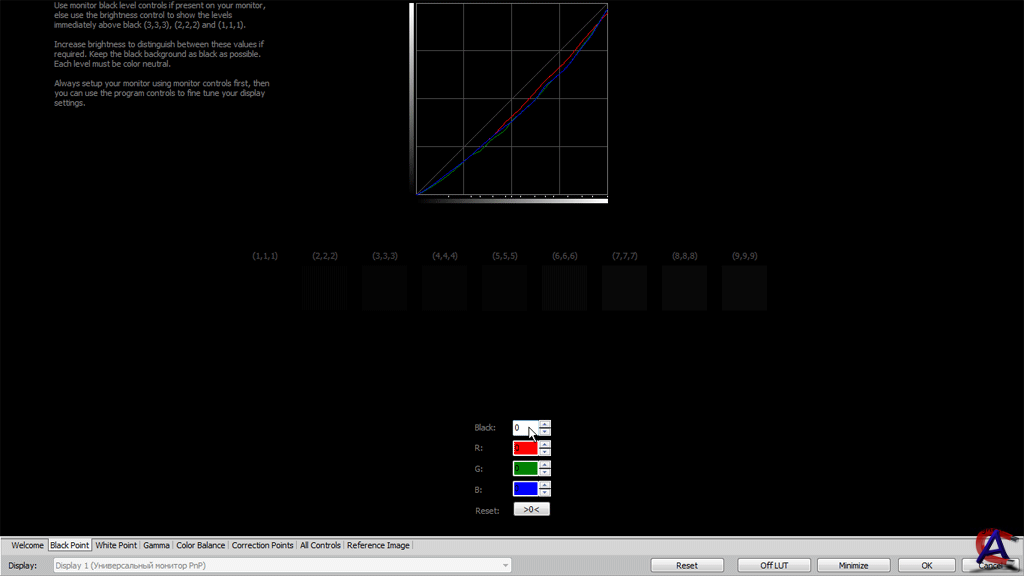Click the green G value field
The width and height of the screenshot is (1024, 576).
(x=525, y=468)
